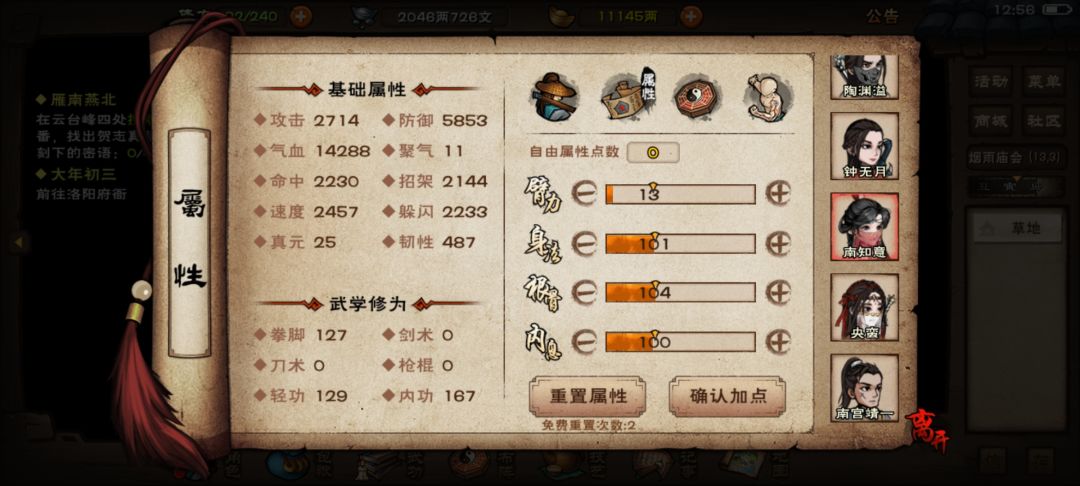
Task: Decrease 身法 with its minus button
Action: 584,244
